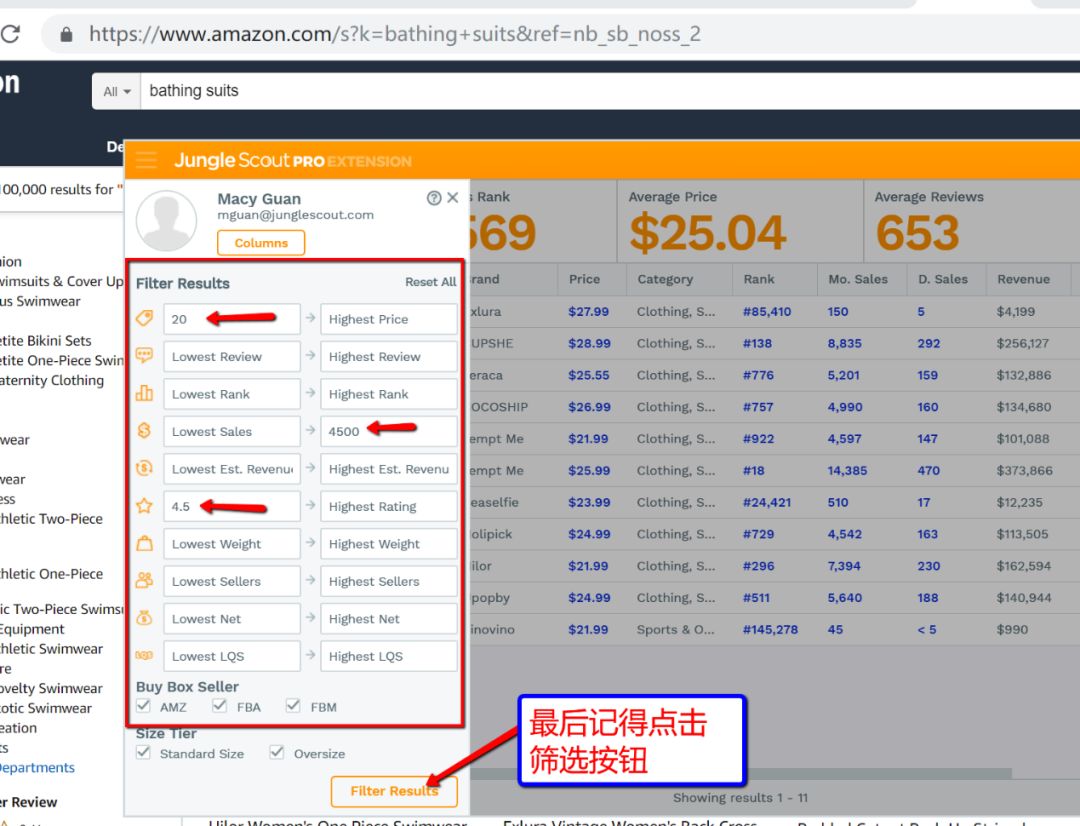Click the Highest Est. Revenue input field
Image resolution: width=1080 pixels, height=826 pixels.
pyautogui.click(x=388, y=468)
